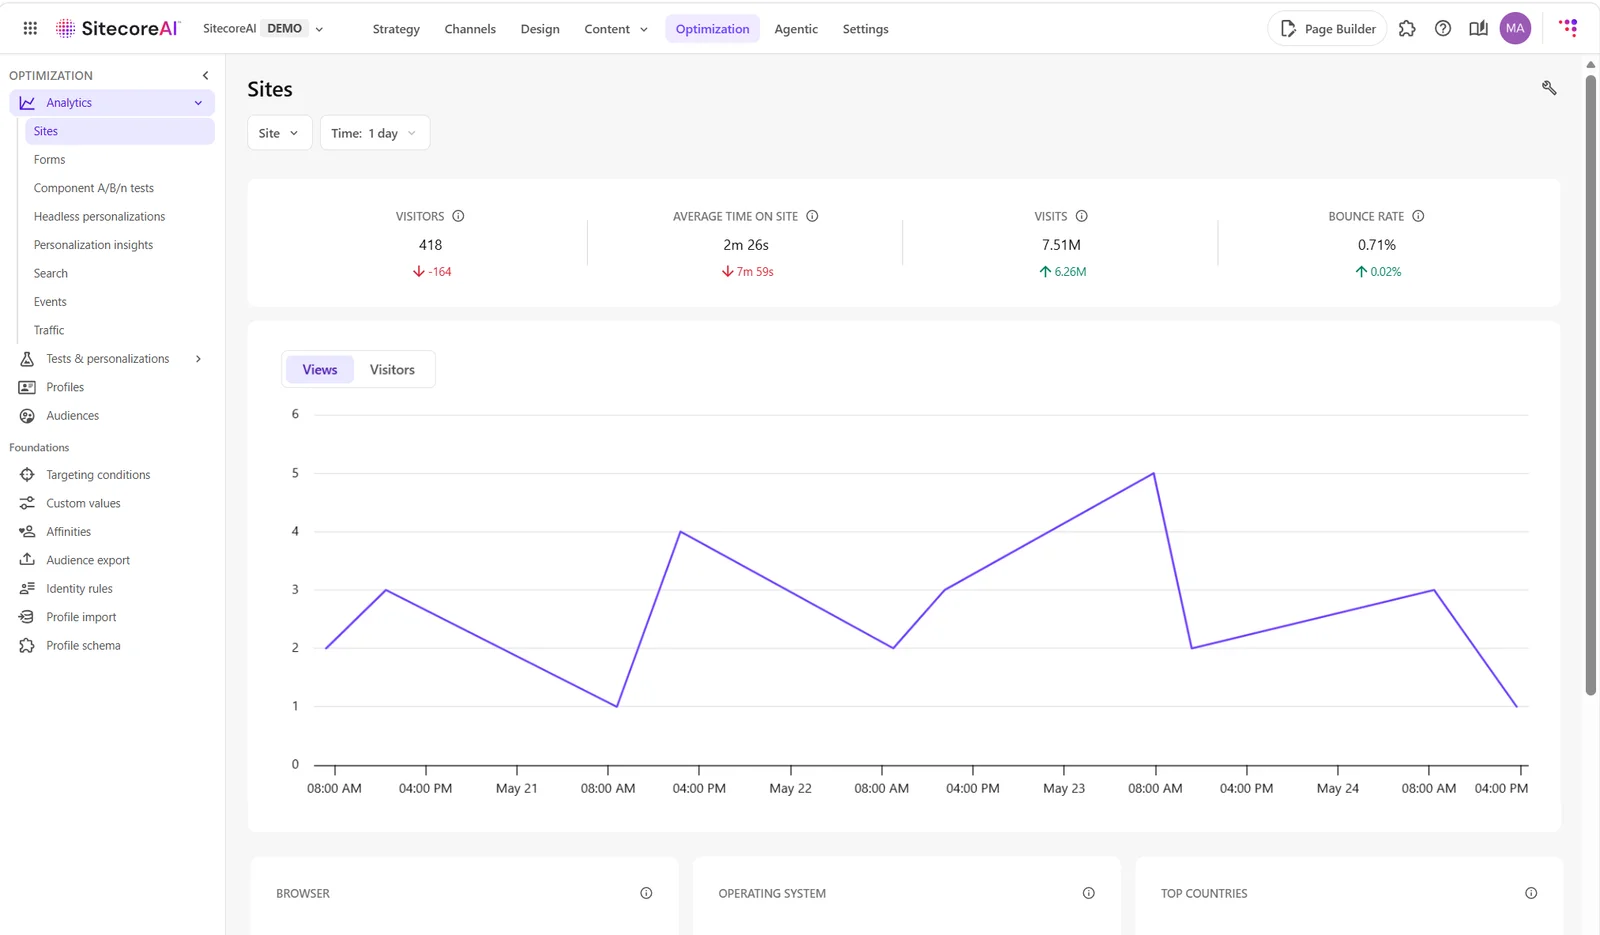Open the documentation book icon in header
Screen dimensions: 1600x935
point(1478,28)
